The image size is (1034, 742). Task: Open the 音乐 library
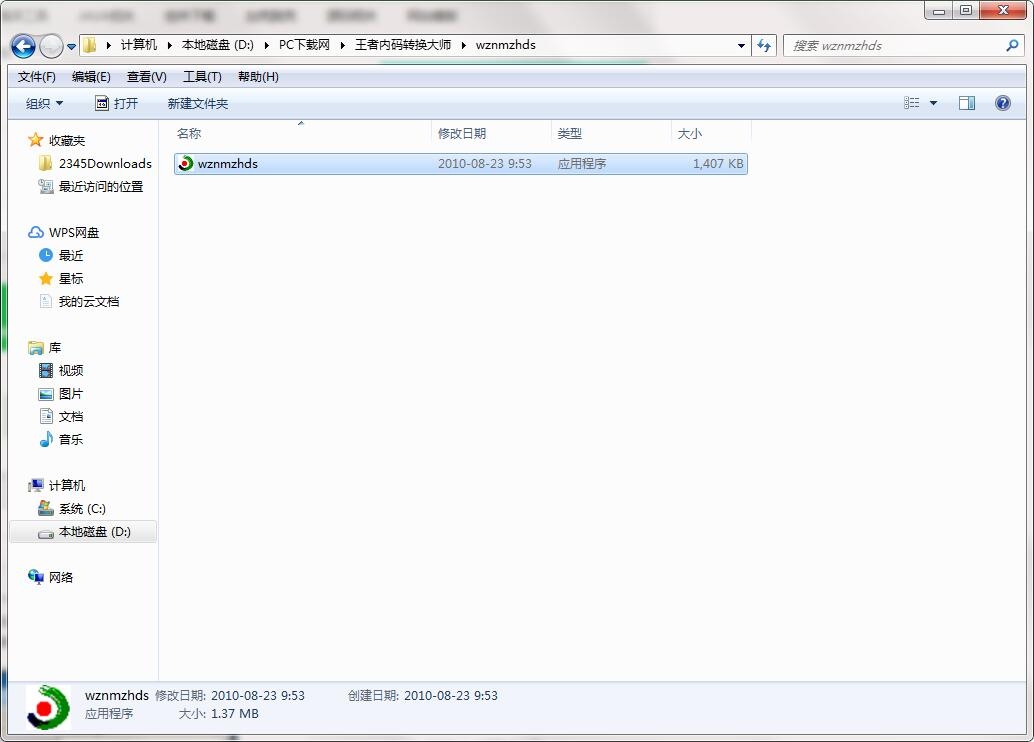tap(71, 439)
